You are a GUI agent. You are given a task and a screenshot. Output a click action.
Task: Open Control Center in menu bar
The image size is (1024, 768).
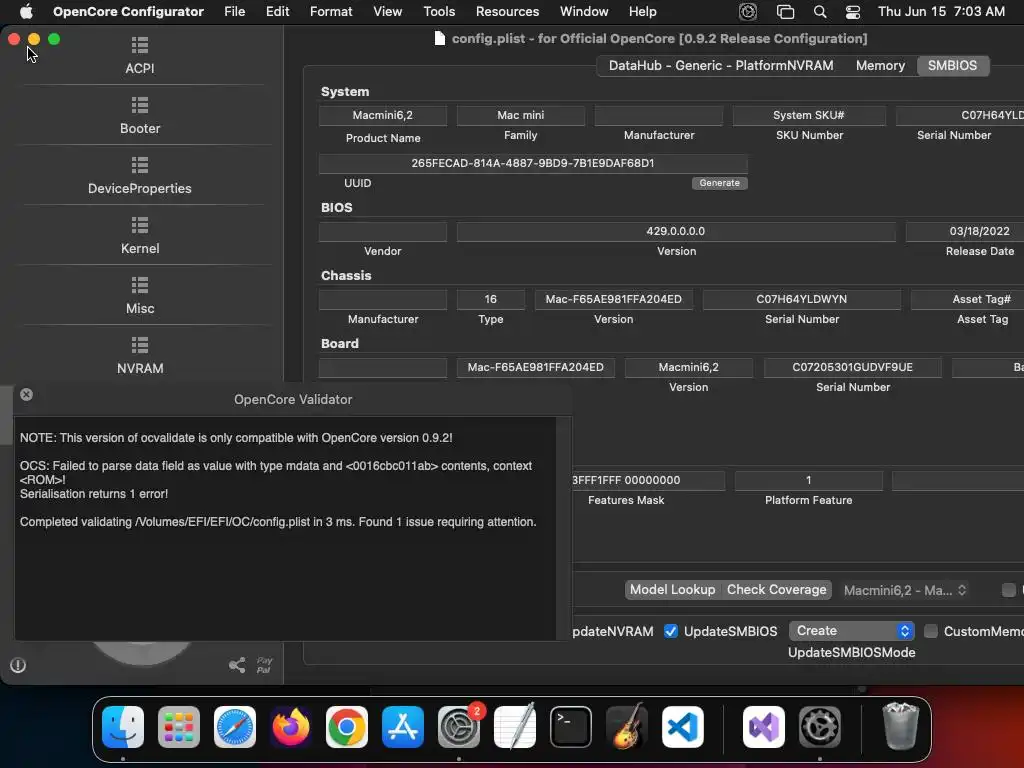coord(853,12)
